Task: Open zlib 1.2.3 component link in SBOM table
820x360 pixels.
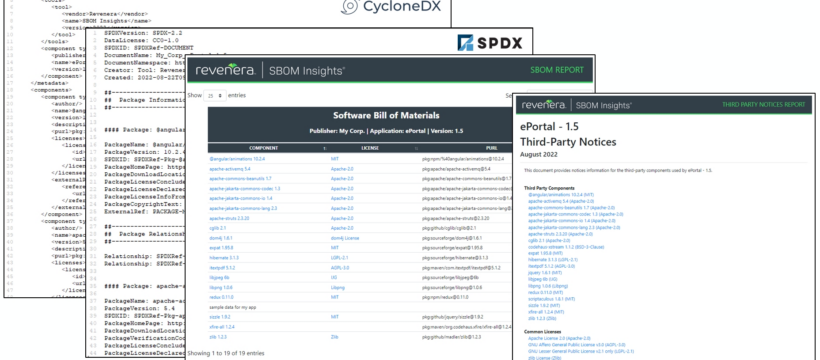Action: (218, 337)
